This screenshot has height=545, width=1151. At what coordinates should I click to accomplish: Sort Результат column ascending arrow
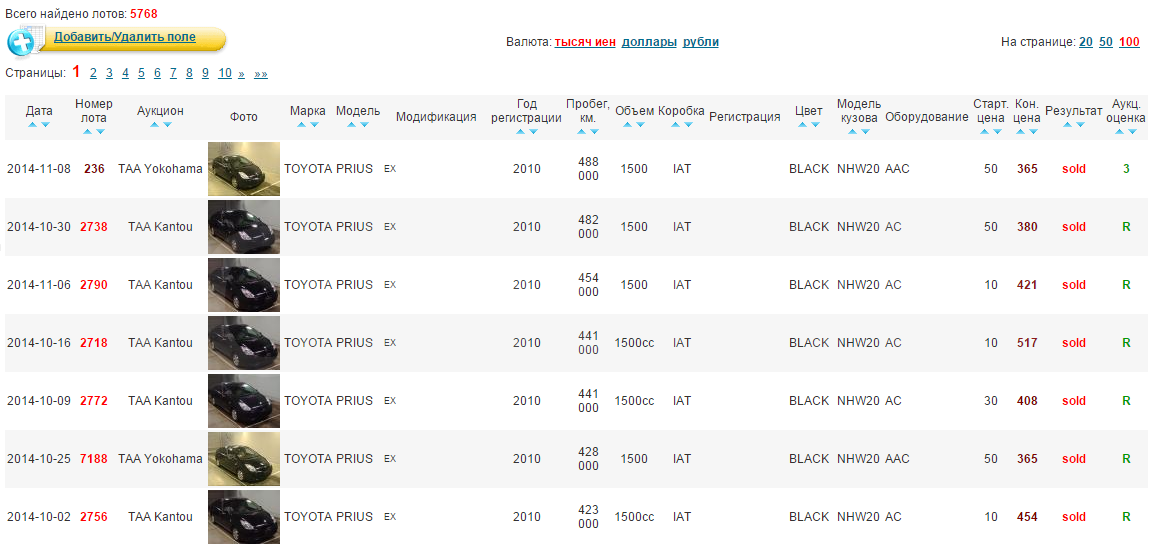pos(1067,125)
